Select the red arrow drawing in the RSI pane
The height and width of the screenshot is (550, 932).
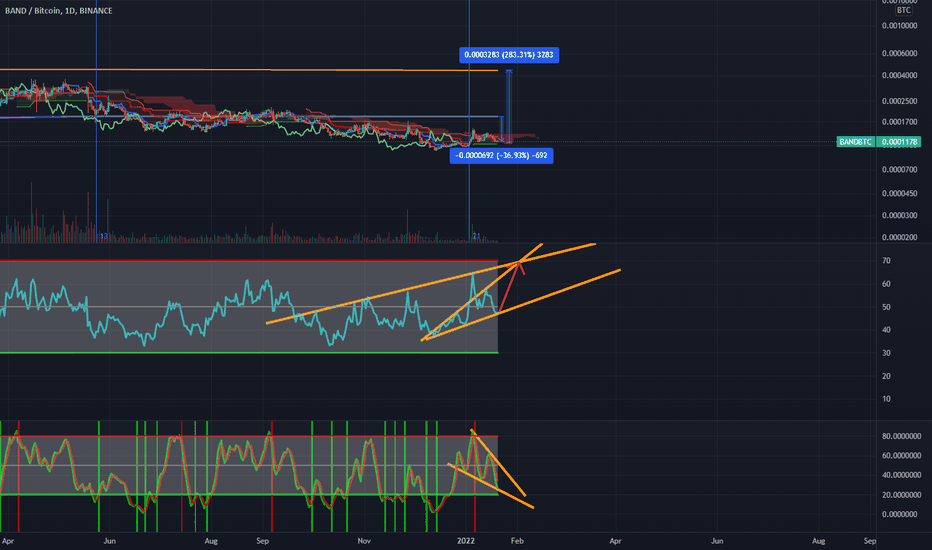click(x=512, y=287)
